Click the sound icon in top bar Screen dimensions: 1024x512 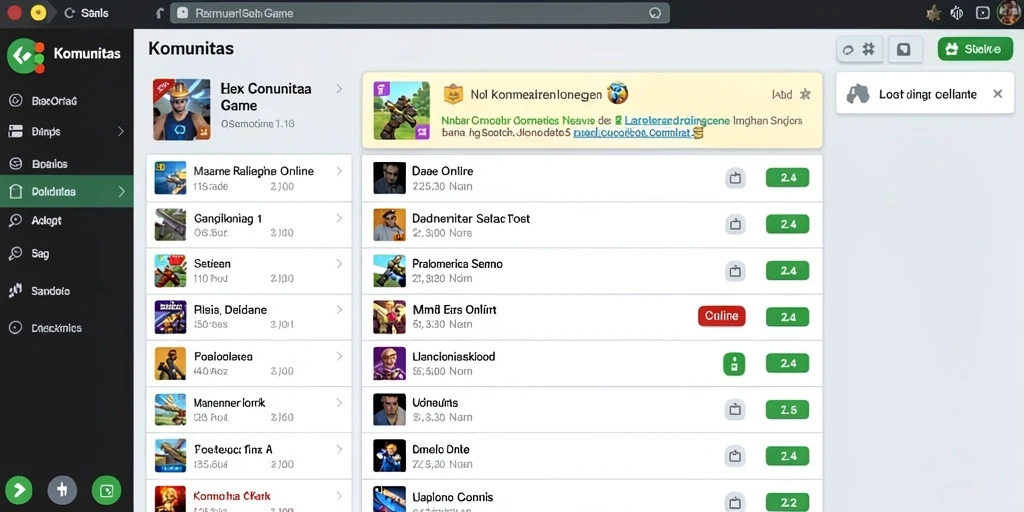(x=957, y=13)
